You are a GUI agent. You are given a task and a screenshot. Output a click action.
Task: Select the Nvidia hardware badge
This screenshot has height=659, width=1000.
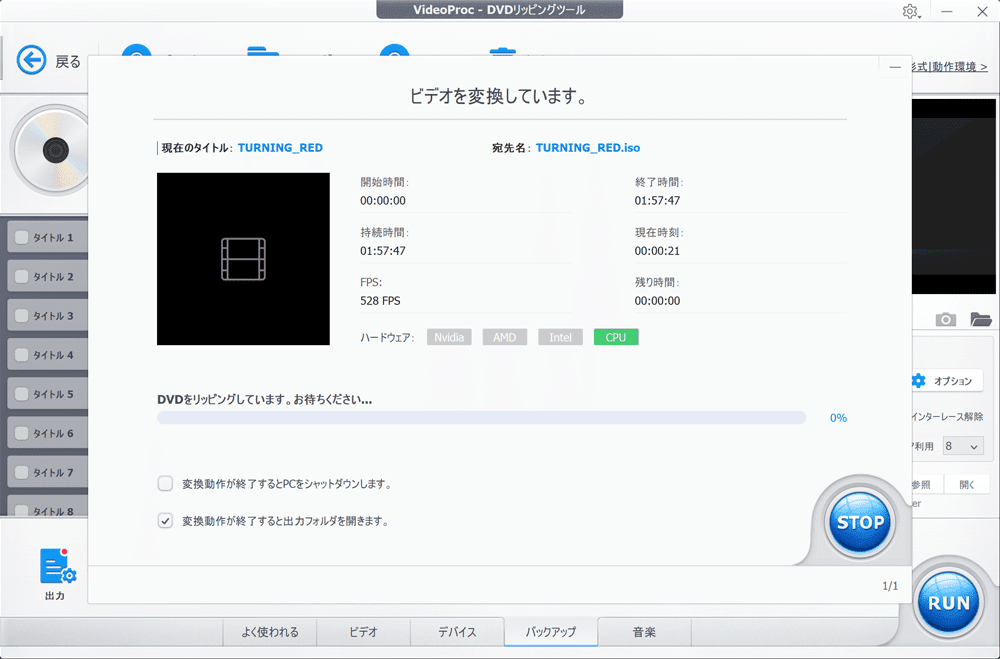click(449, 337)
